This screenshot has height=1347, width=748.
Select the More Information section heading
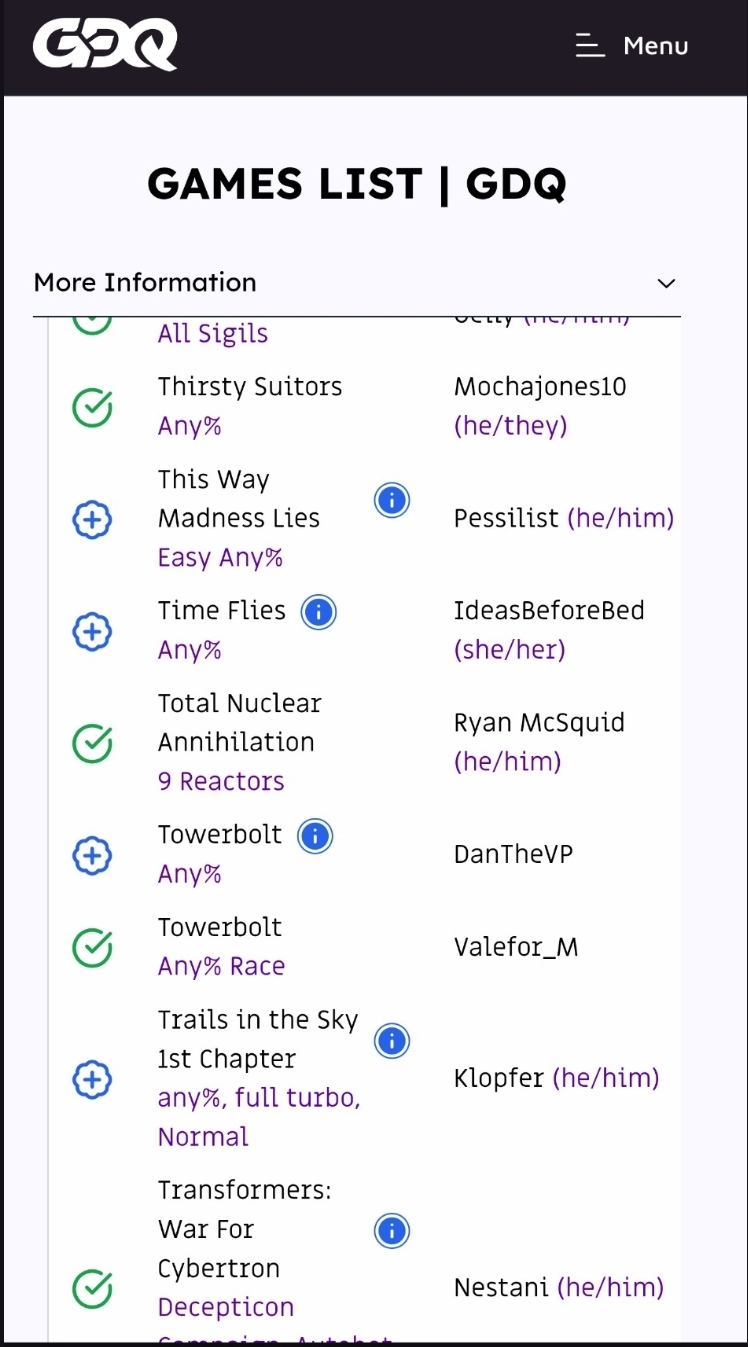[x=145, y=282]
